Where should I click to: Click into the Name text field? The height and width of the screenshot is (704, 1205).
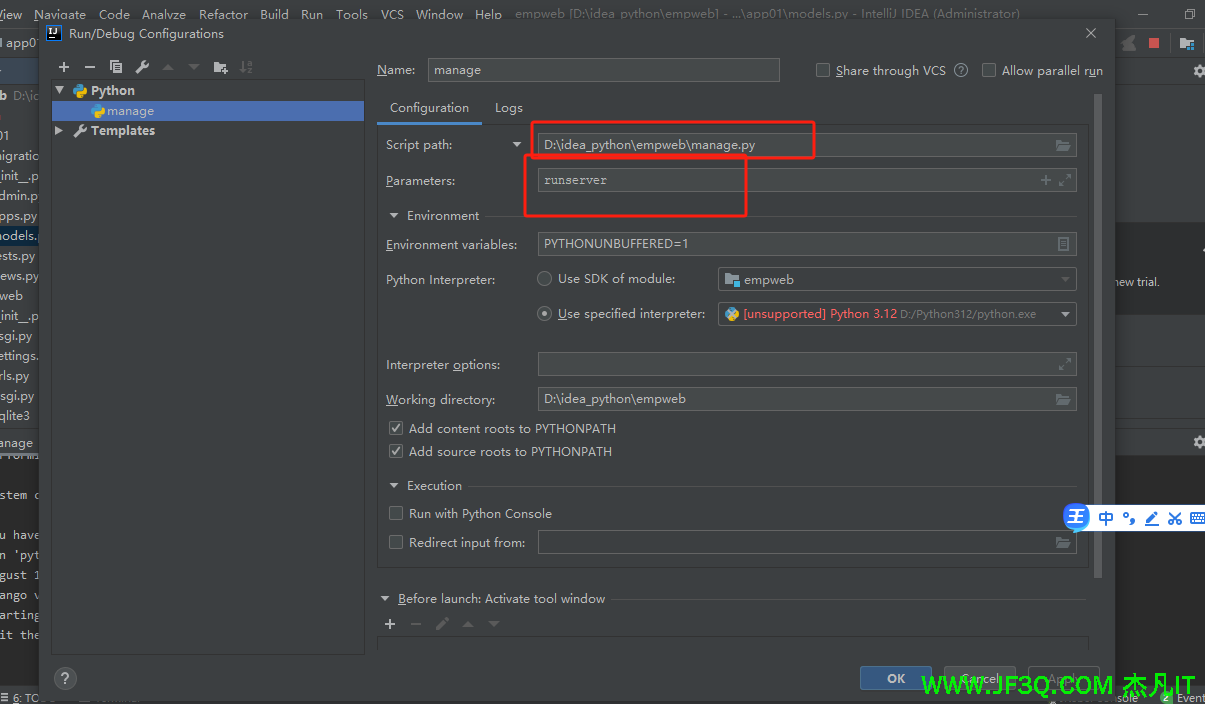603,70
